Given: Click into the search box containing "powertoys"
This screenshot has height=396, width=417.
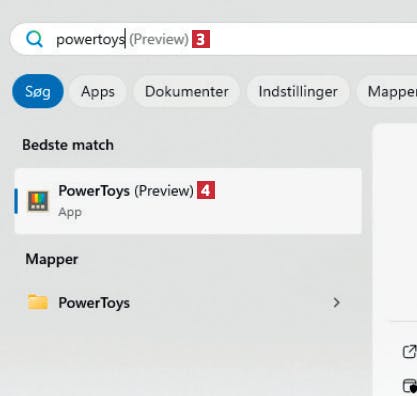Looking at the screenshot, I should [x=213, y=39].
